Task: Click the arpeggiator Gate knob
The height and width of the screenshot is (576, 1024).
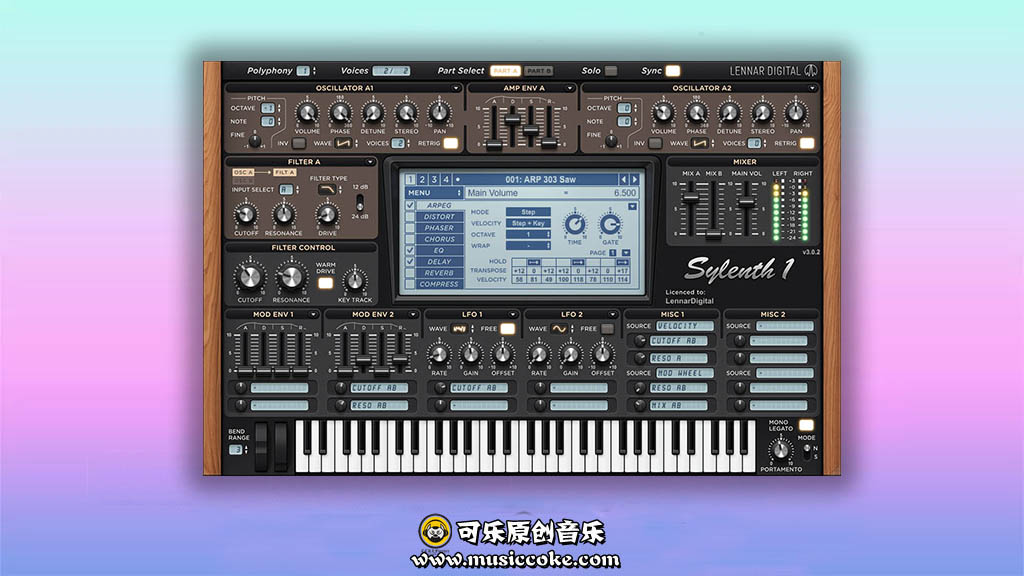Action: point(610,225)
